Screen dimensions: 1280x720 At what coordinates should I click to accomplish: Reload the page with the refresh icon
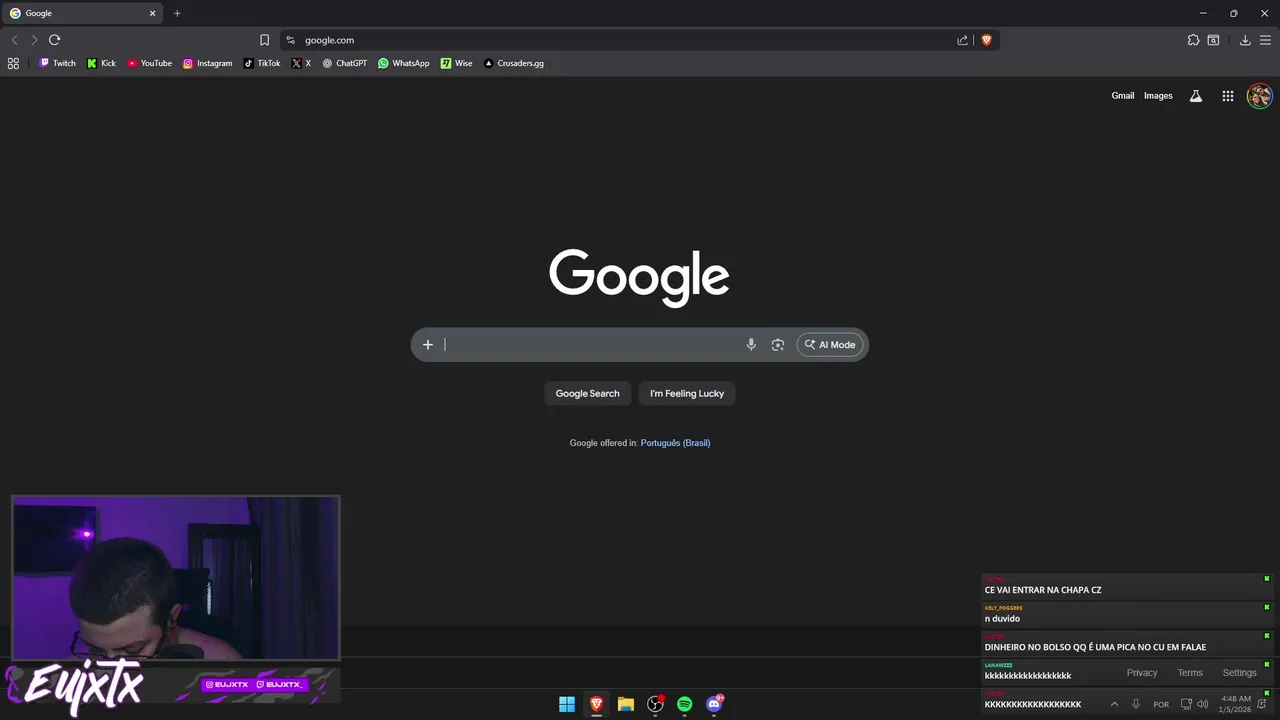coord(54,40)
